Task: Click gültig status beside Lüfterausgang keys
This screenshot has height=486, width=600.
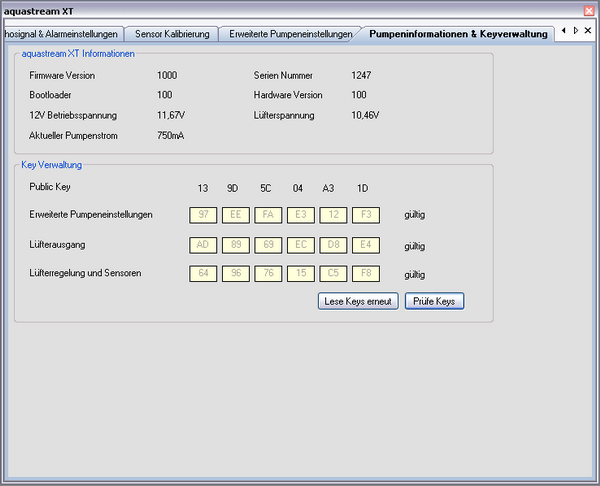Action: [x=415, y=246]
